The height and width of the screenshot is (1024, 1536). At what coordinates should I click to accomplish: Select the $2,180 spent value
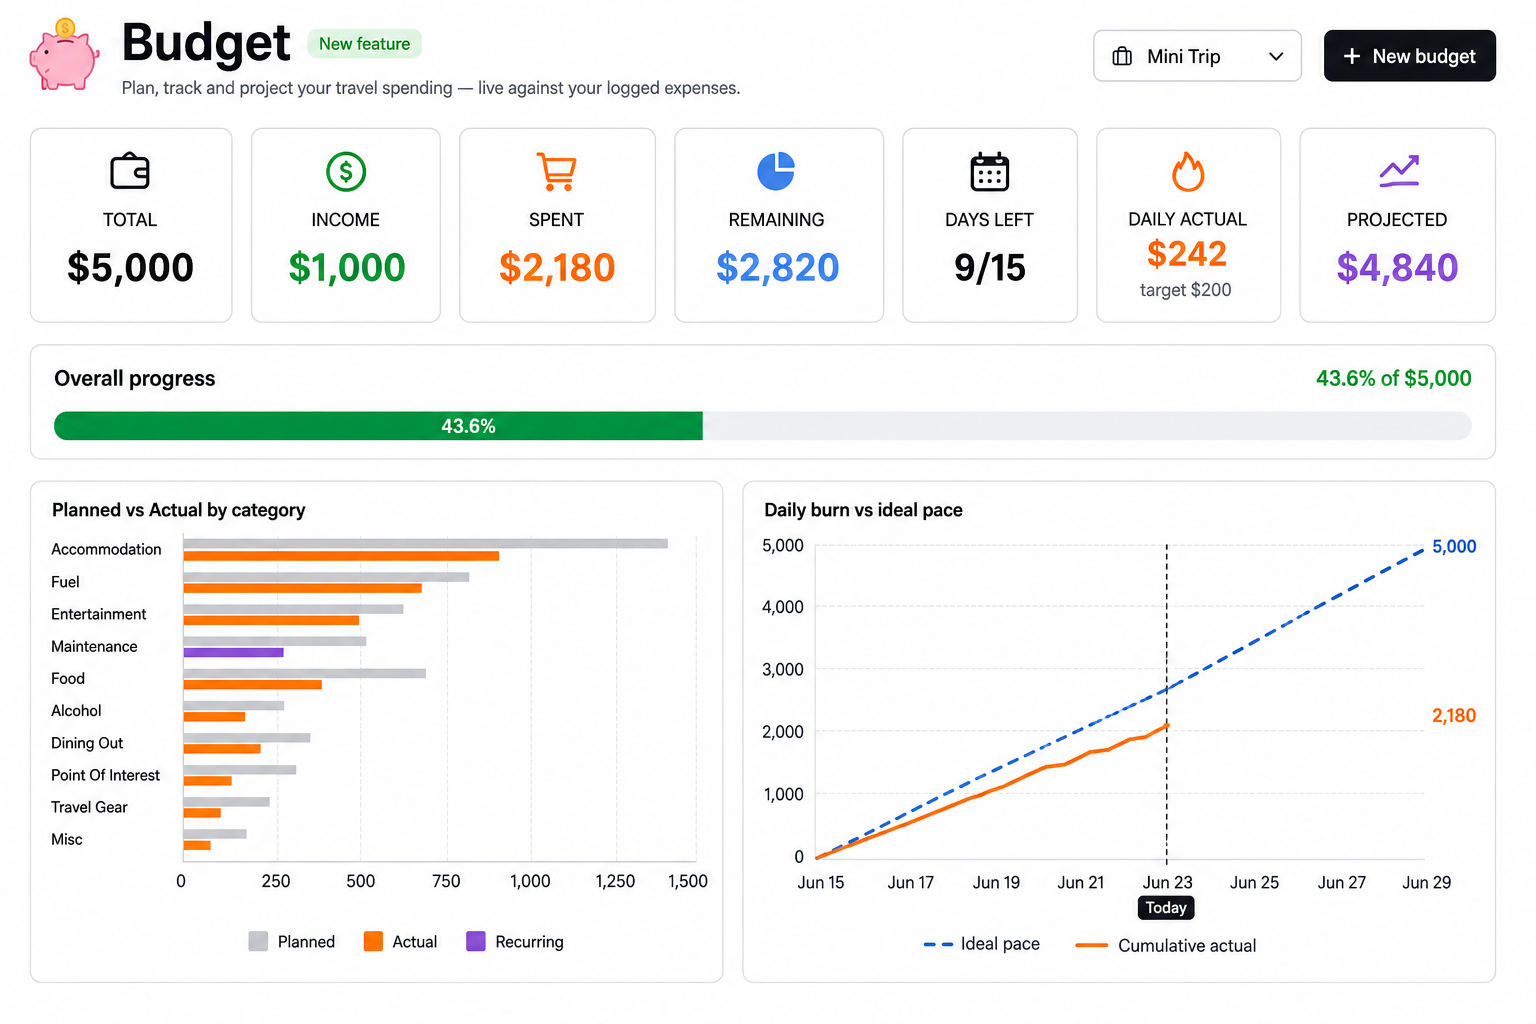557,267
